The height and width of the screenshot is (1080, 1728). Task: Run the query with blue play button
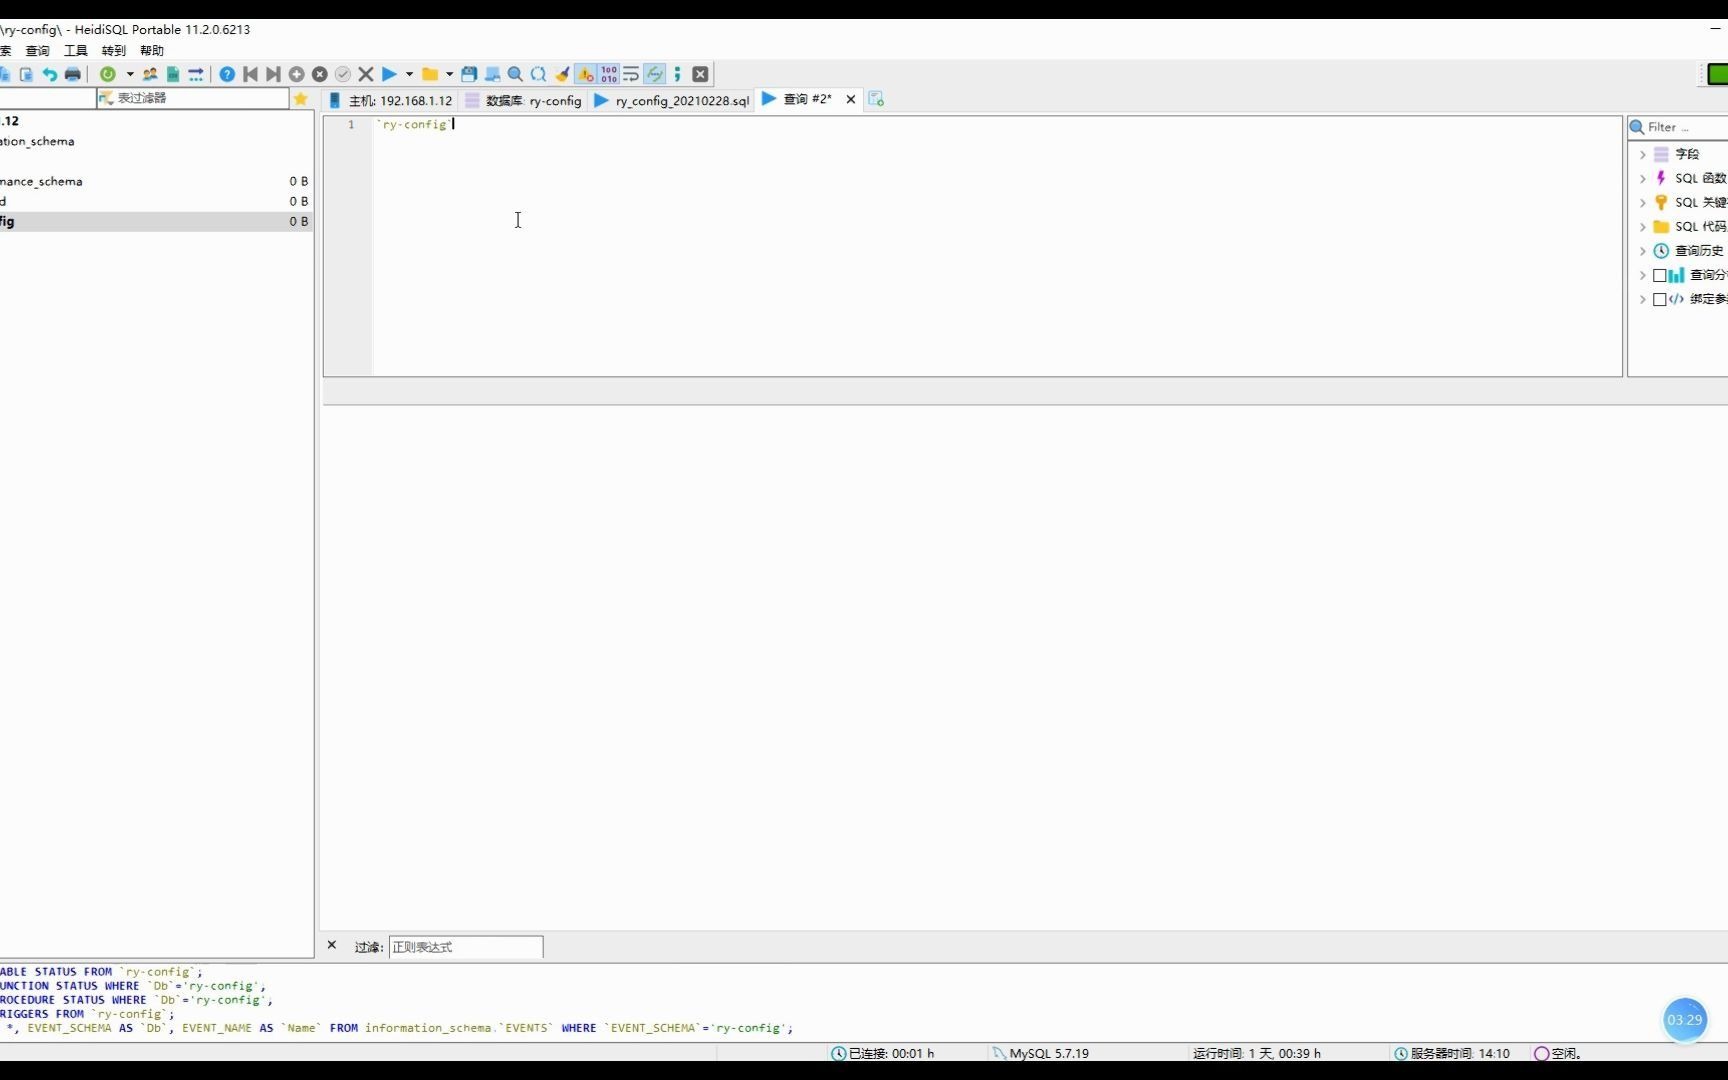(390, 74)
